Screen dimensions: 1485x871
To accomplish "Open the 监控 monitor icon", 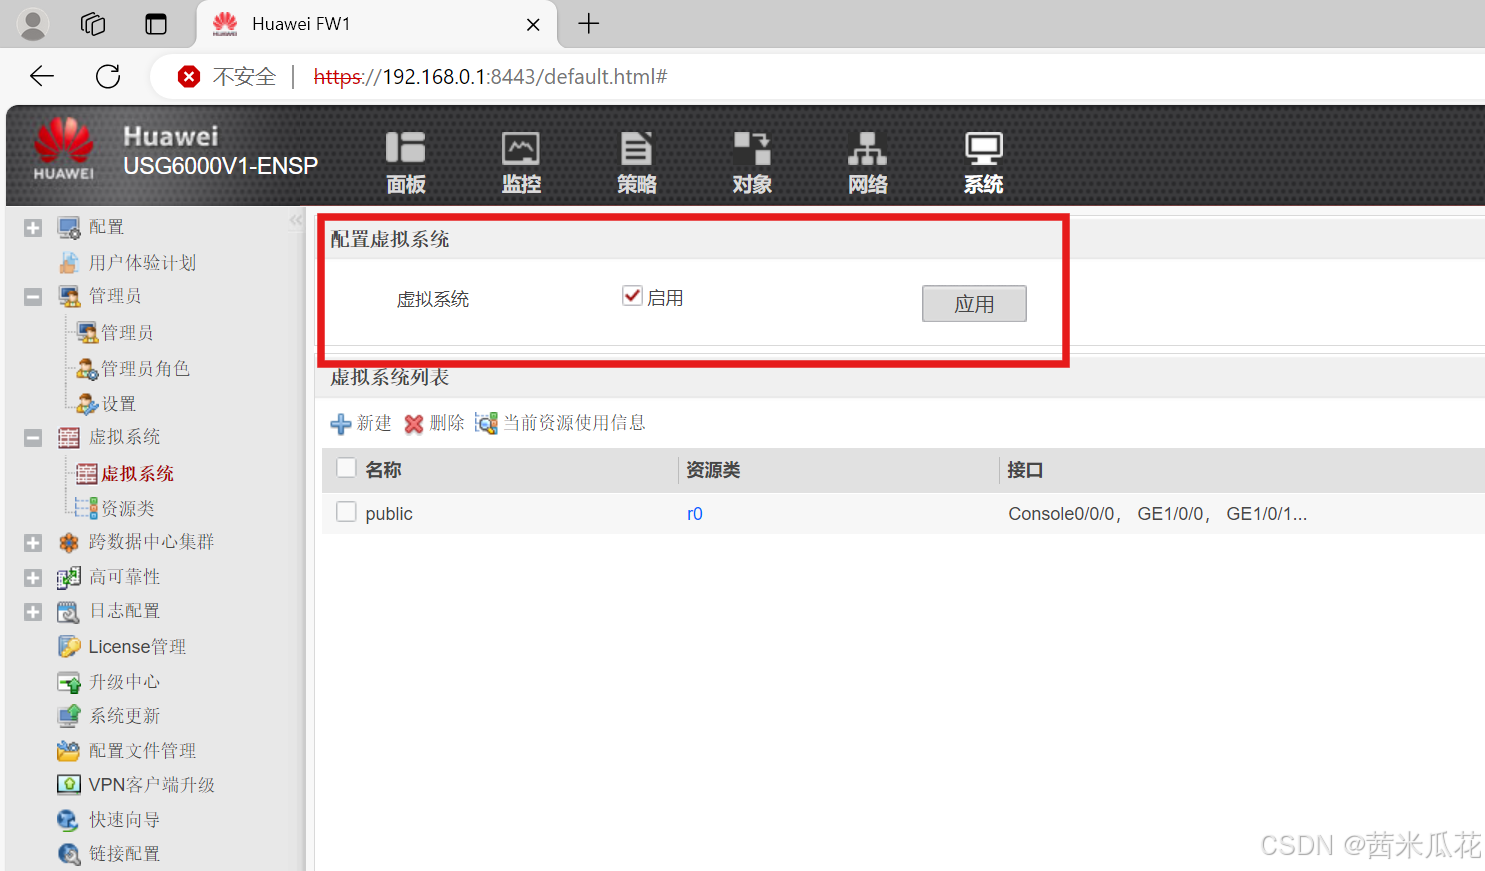I will pyautogui.click(x=521, y=149).
